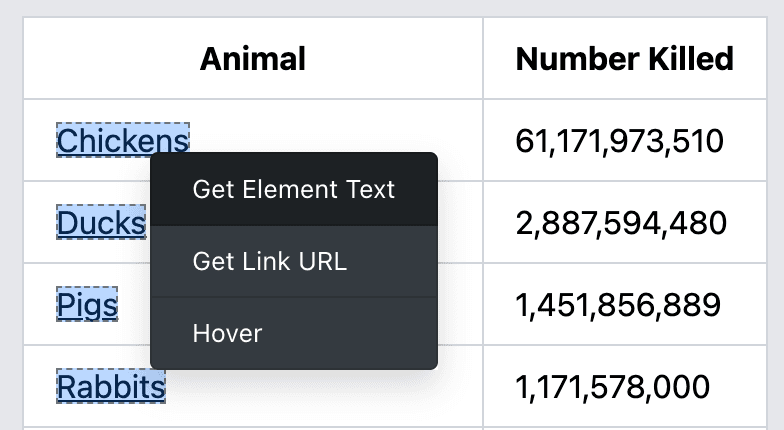The width and height of the screenshot is (784, 430).
Task: Open the Rabbits link
Action: coord(110,386)
